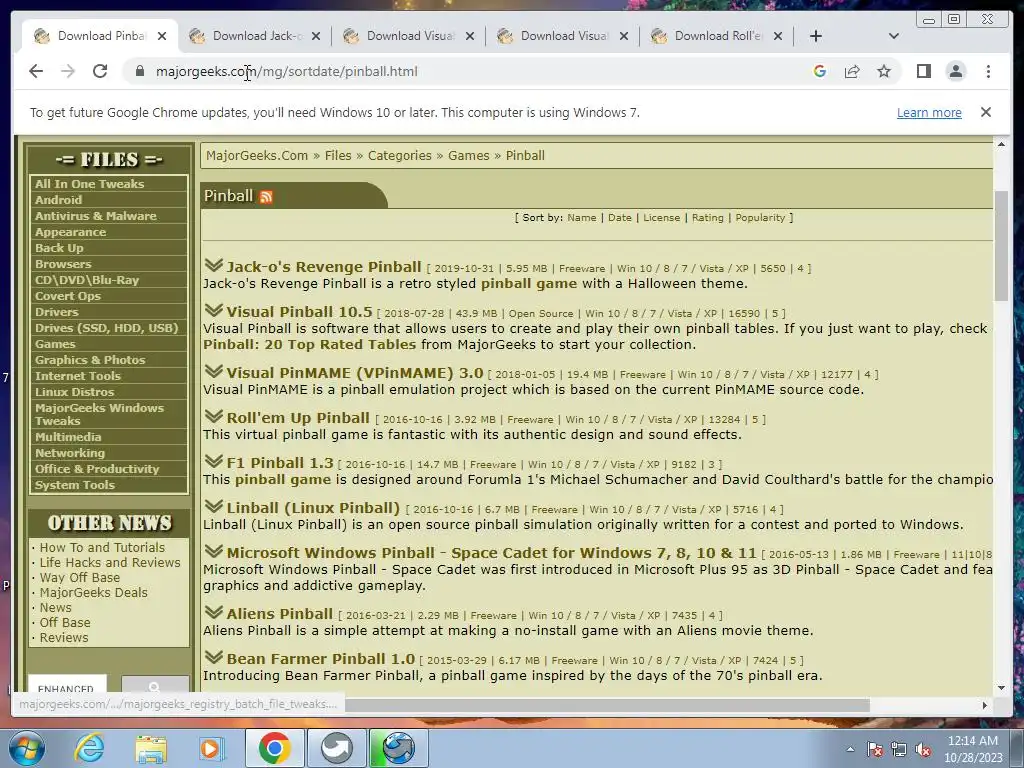
Task: Open the Learn more link
Action: pos(929,112)
